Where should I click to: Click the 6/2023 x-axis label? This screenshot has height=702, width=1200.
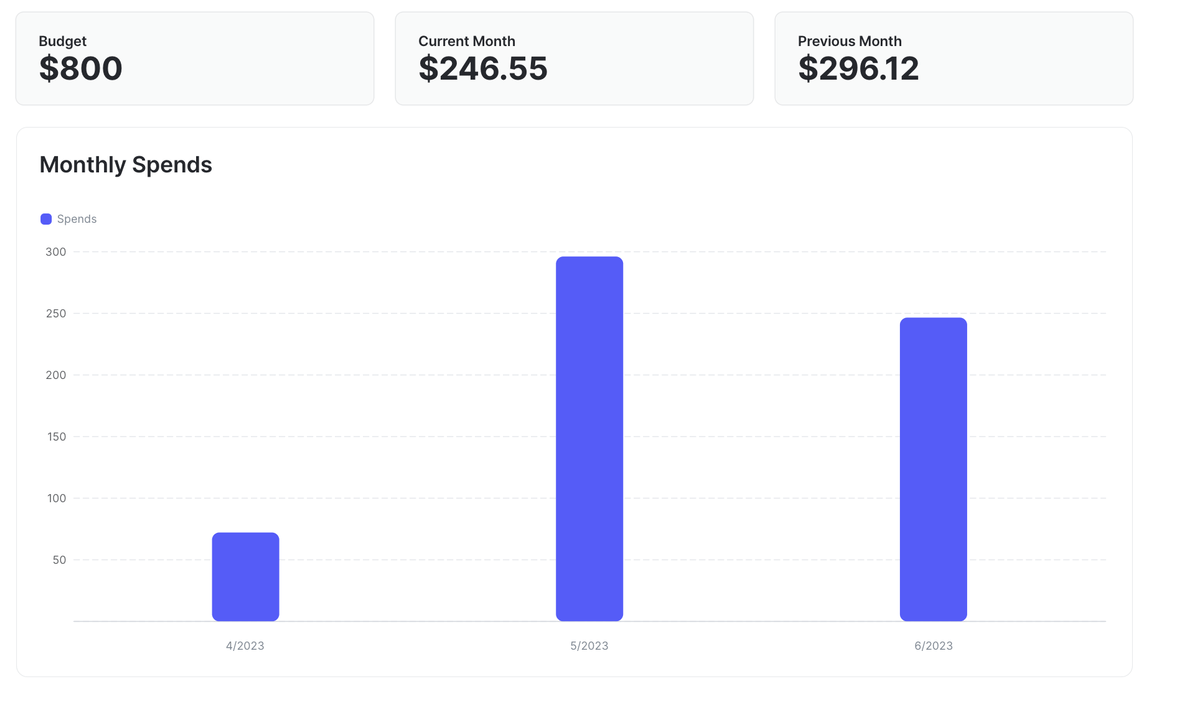click(933, 646)
